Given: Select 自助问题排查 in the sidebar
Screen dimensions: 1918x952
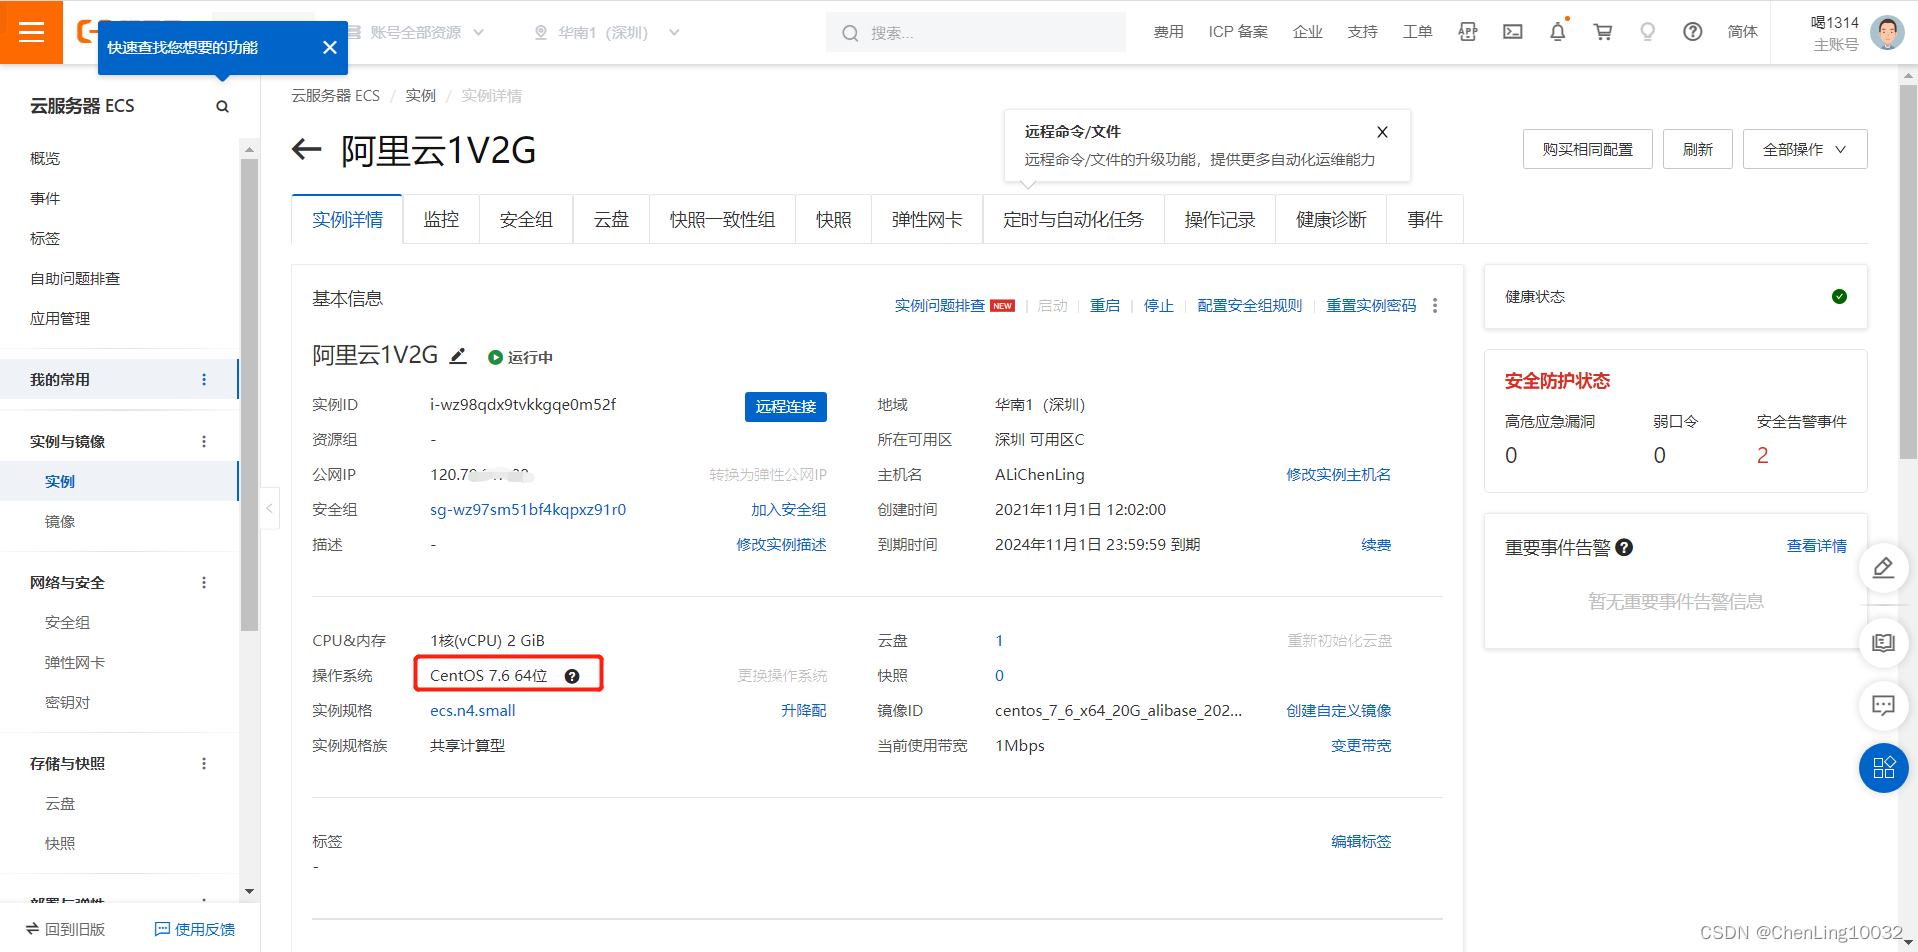Looking at the screenshot, I should (x=75, y=279).
